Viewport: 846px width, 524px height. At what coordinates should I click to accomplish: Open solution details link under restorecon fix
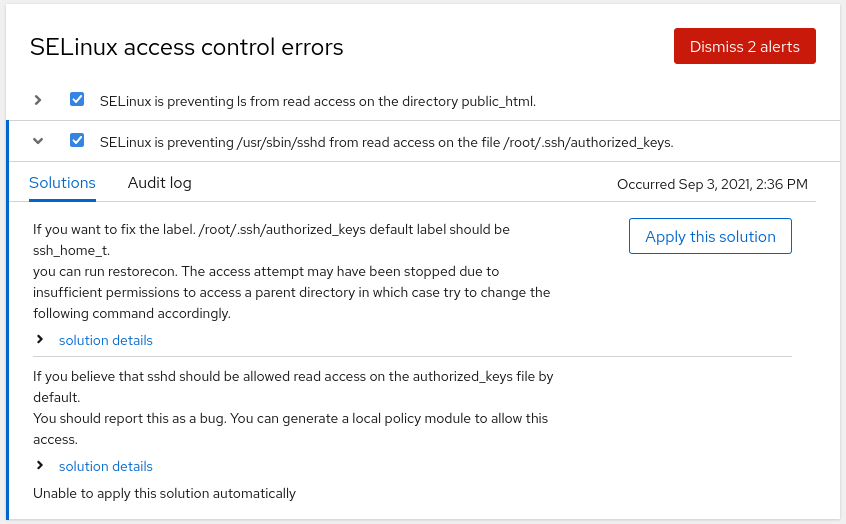tap(106, 340)
